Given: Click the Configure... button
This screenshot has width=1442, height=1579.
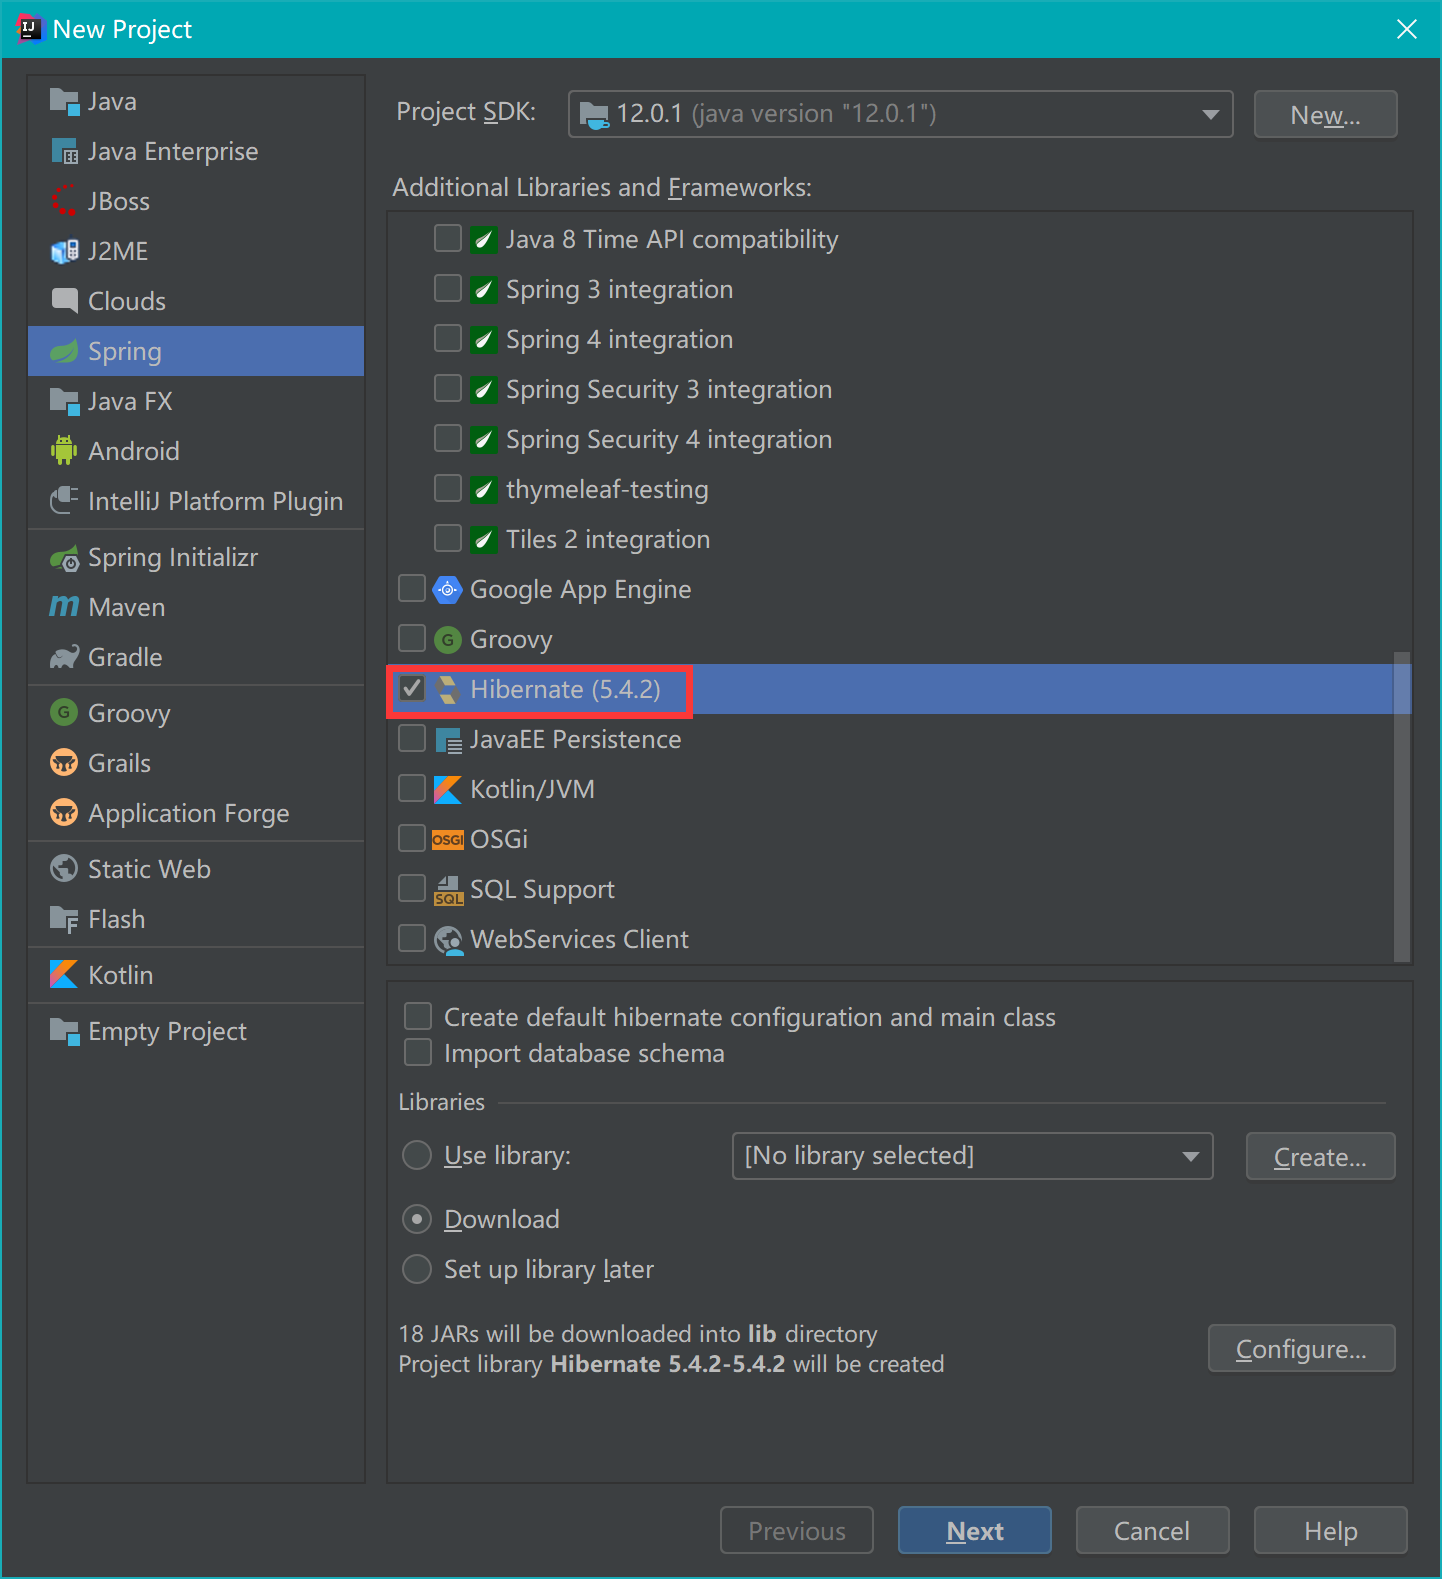Looking at the screenshot, I should pyautogui.click(x=1301, y=1348).
